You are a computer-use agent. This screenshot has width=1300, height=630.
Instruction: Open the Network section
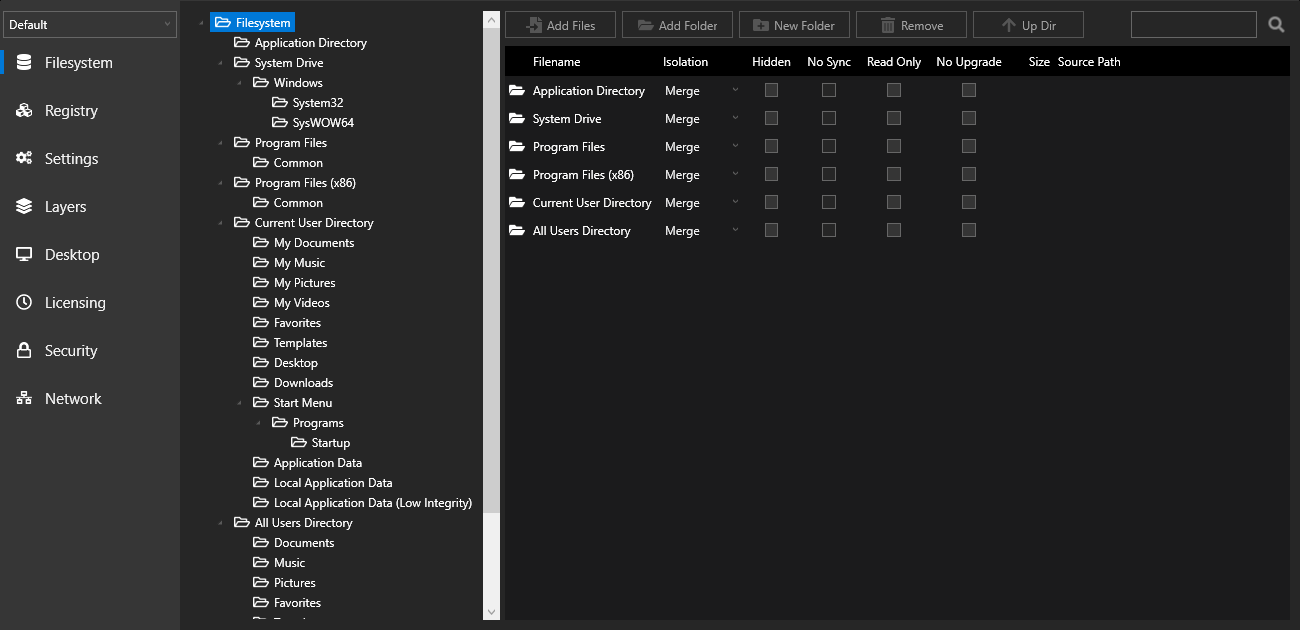[73, 398]
